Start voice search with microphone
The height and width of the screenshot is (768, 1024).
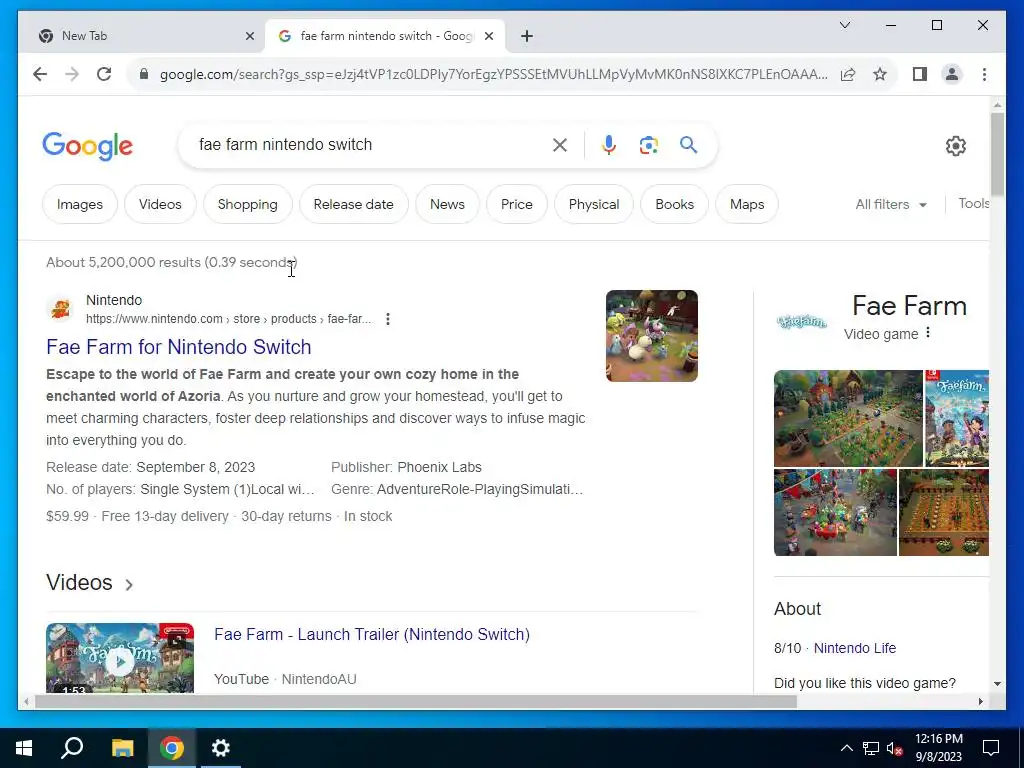click(609, 145)
